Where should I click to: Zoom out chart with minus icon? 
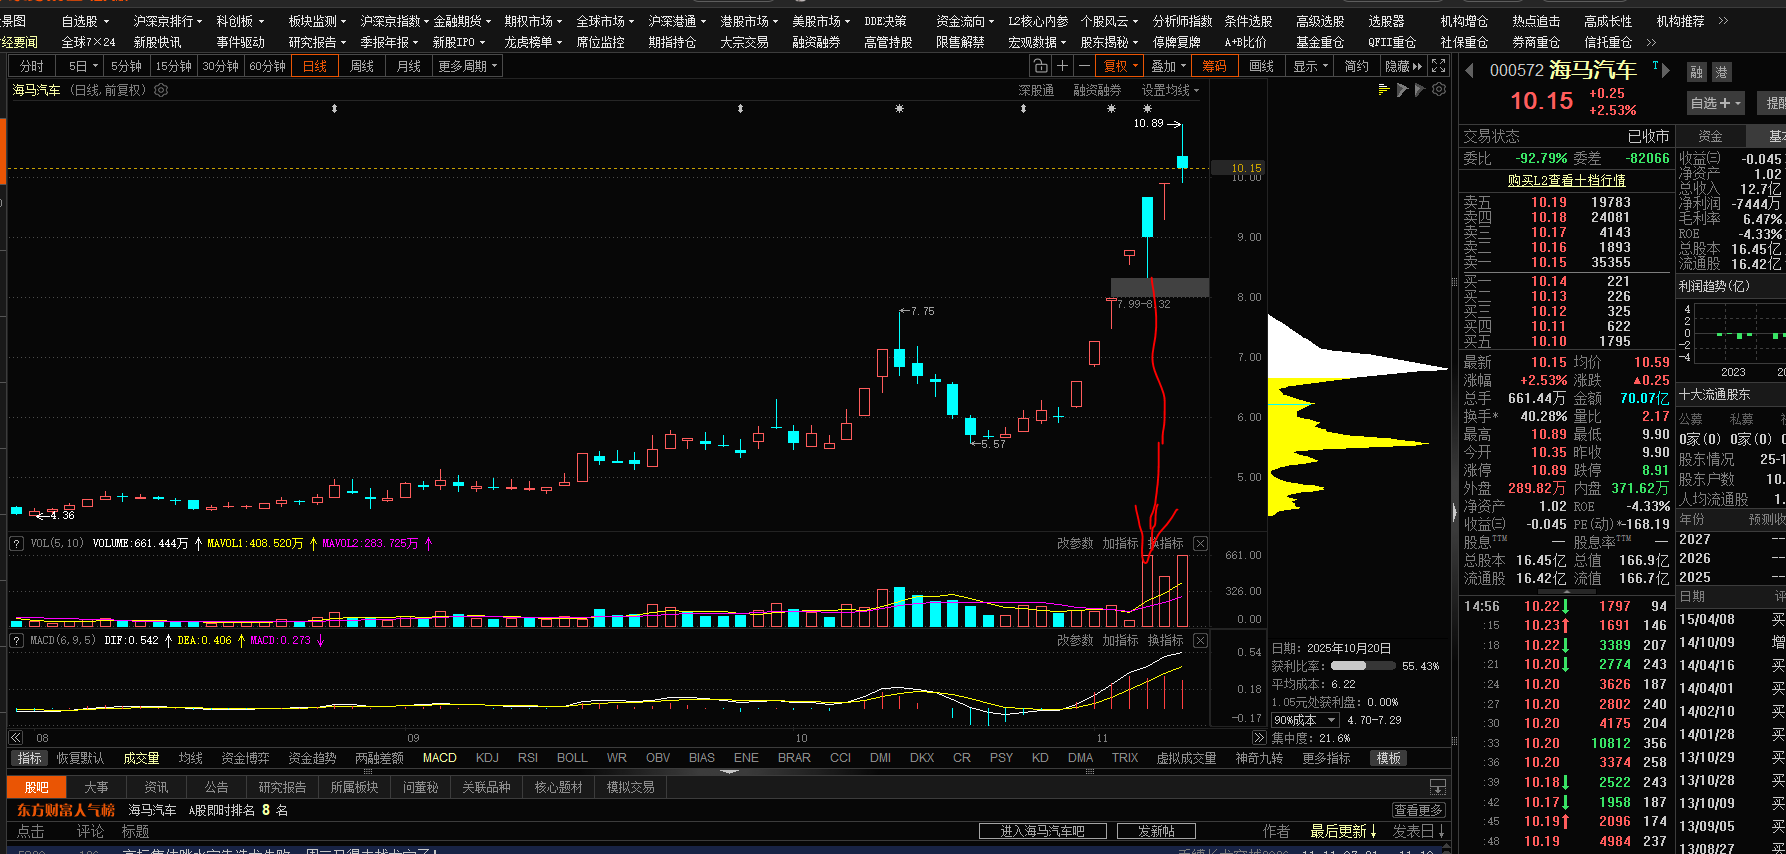point(1084,66)
